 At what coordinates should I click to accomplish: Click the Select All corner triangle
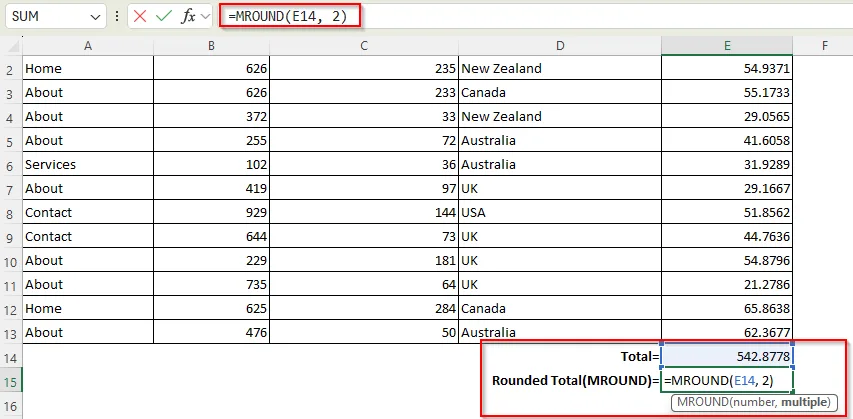coord(14,47)
